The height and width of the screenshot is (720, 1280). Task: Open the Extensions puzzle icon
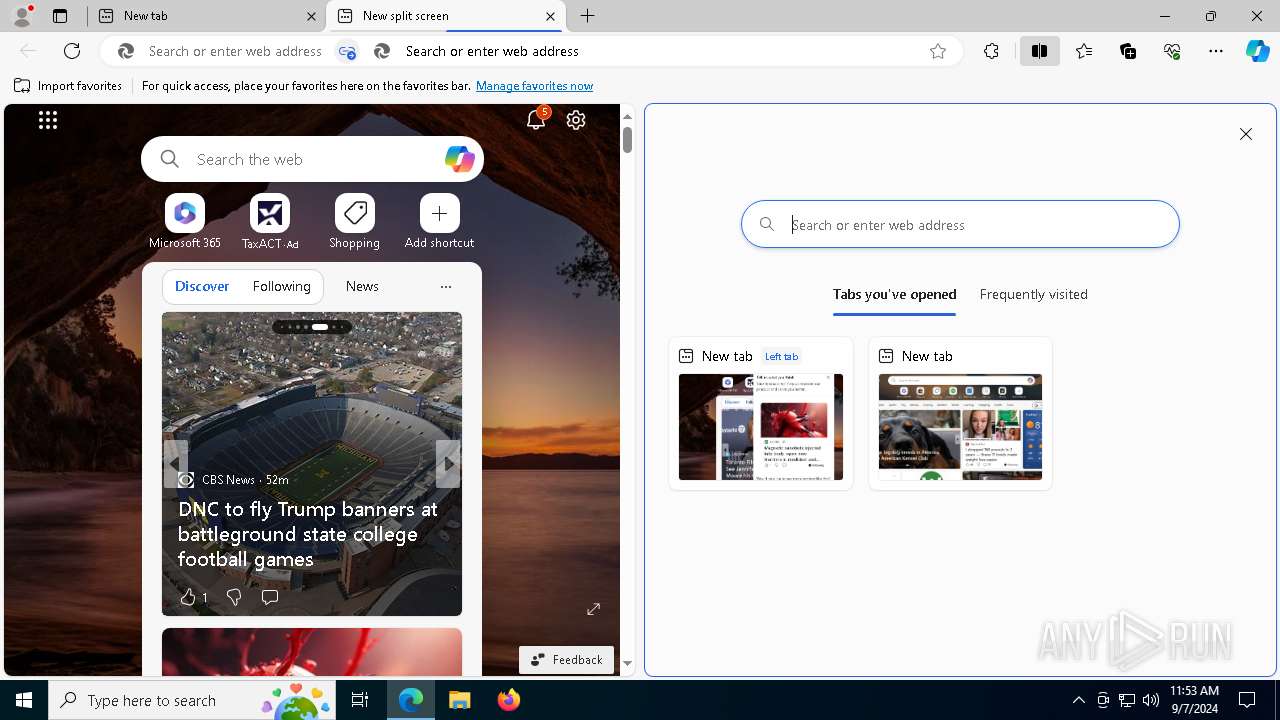pos(991,51)
